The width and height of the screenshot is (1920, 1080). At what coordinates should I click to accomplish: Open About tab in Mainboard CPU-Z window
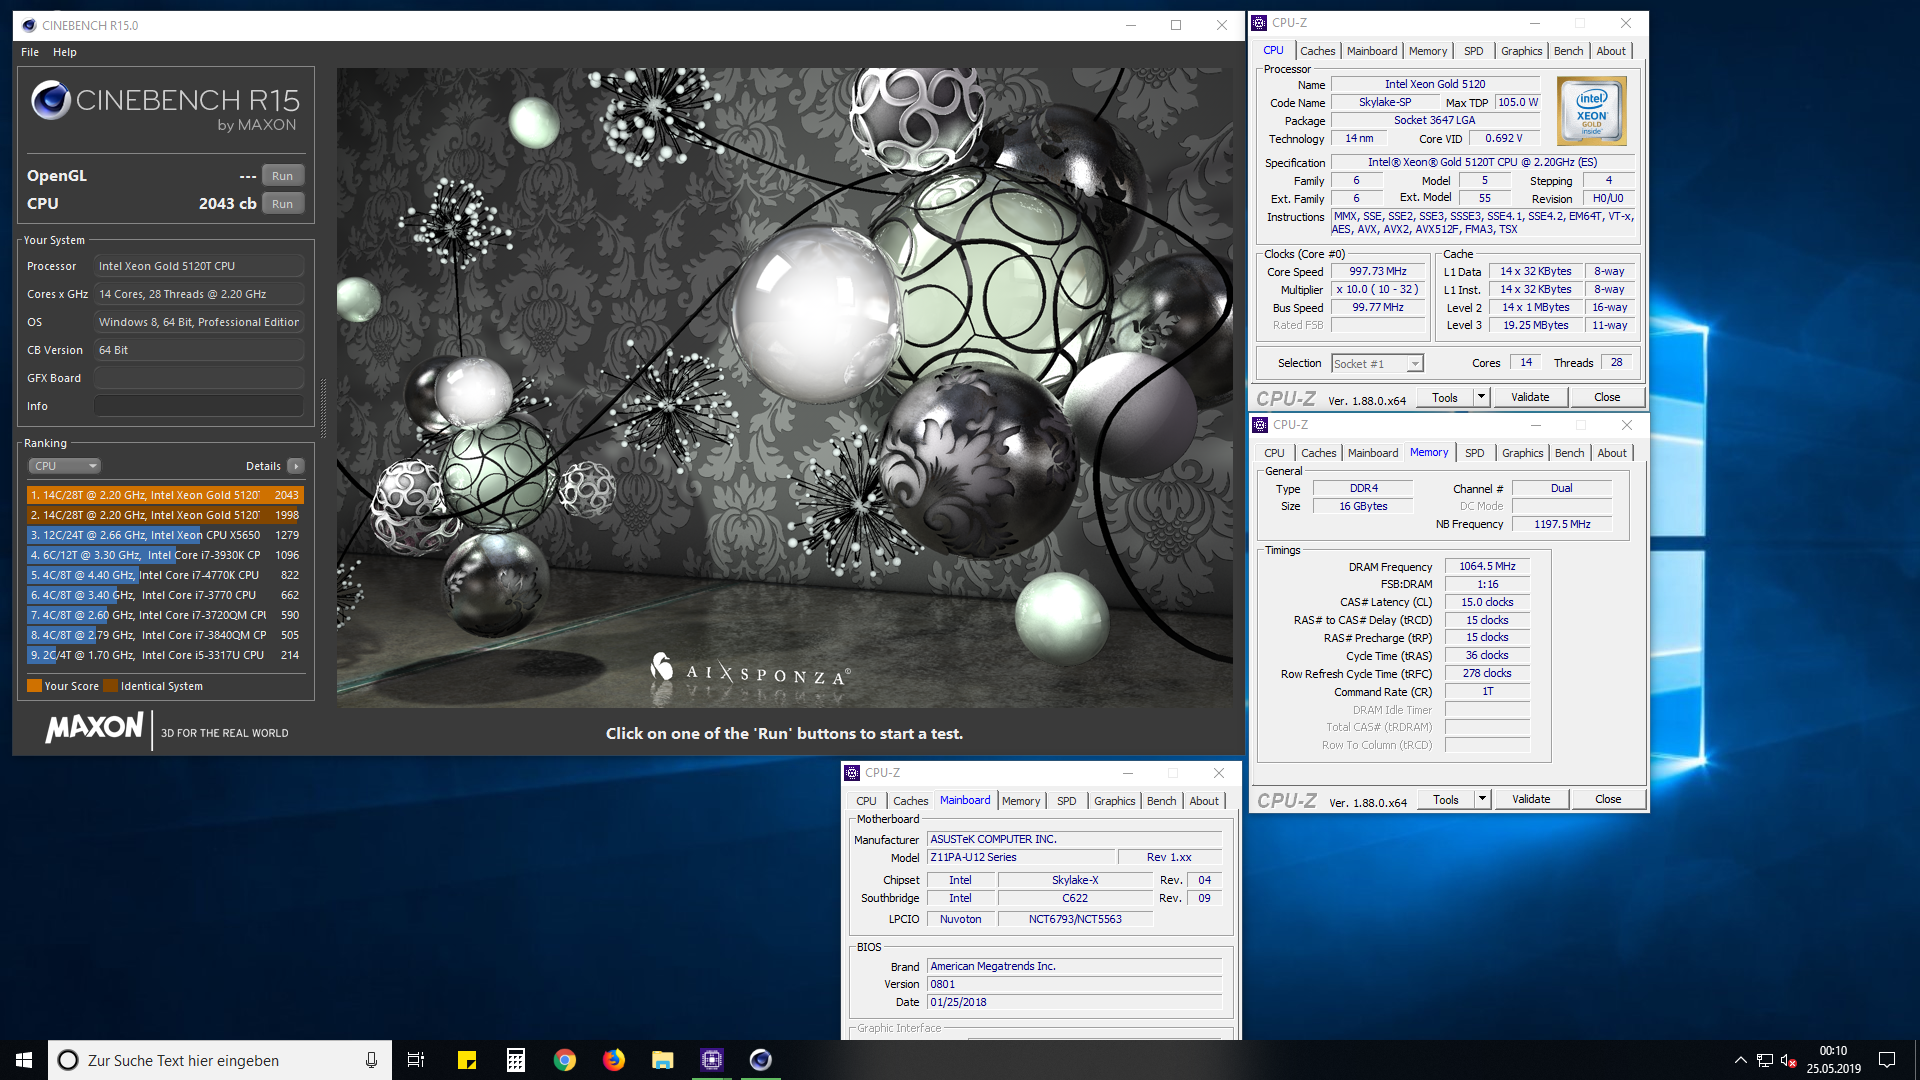1204,801
